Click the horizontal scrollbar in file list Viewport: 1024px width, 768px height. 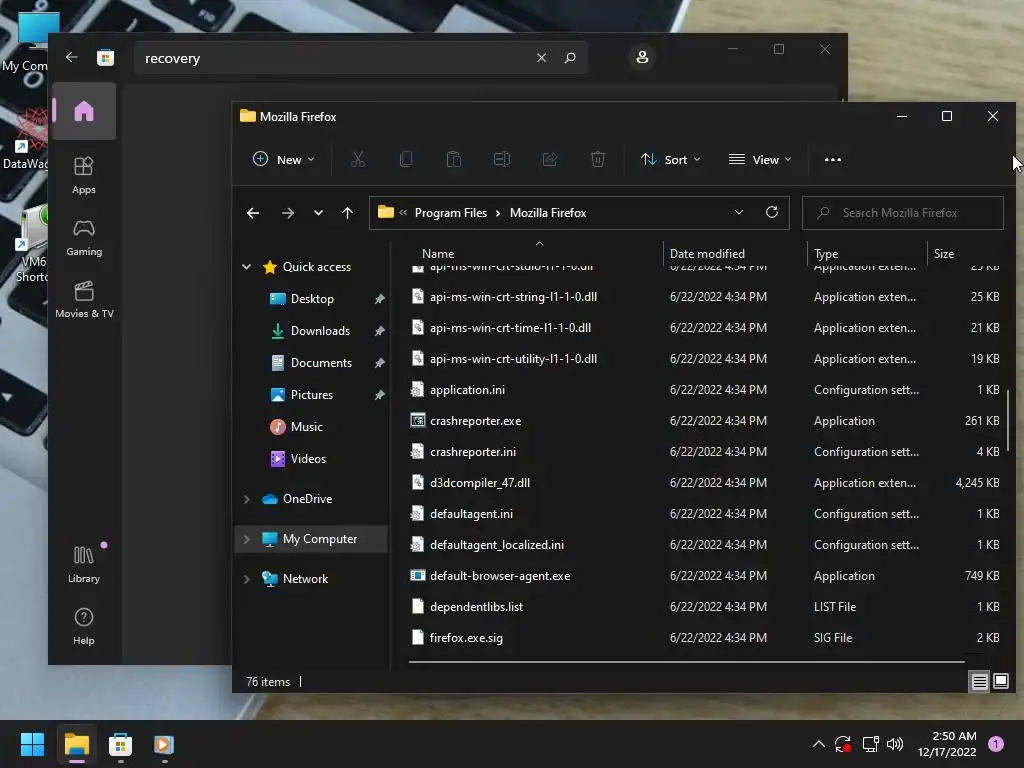pyautogui.click(x=686, y=662)
